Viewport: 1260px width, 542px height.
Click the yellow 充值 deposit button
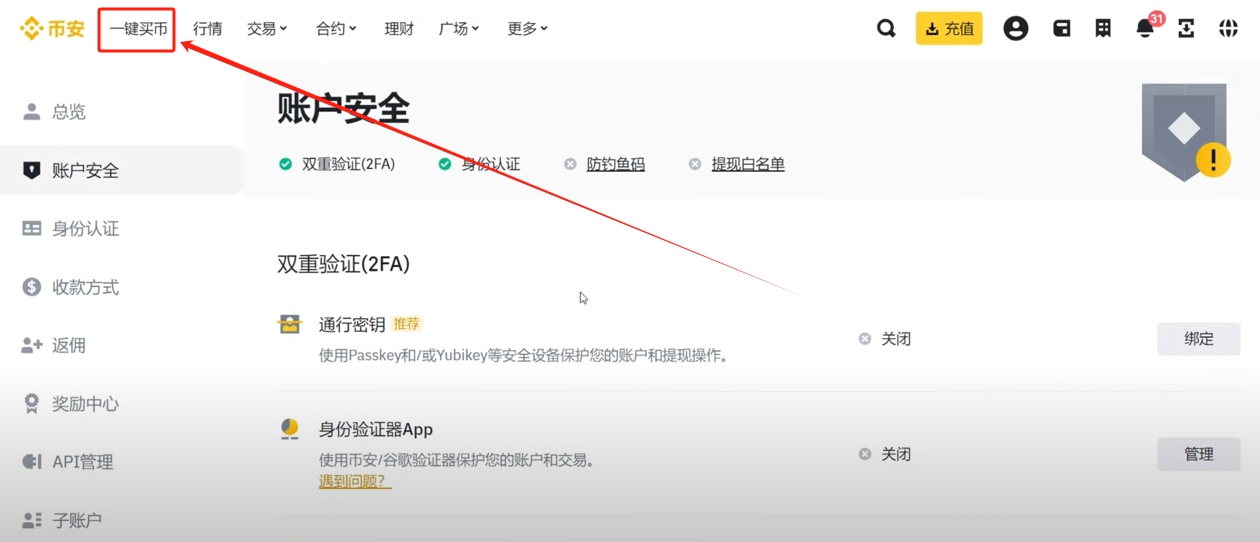pyautogui.click(x=949, y=29)
